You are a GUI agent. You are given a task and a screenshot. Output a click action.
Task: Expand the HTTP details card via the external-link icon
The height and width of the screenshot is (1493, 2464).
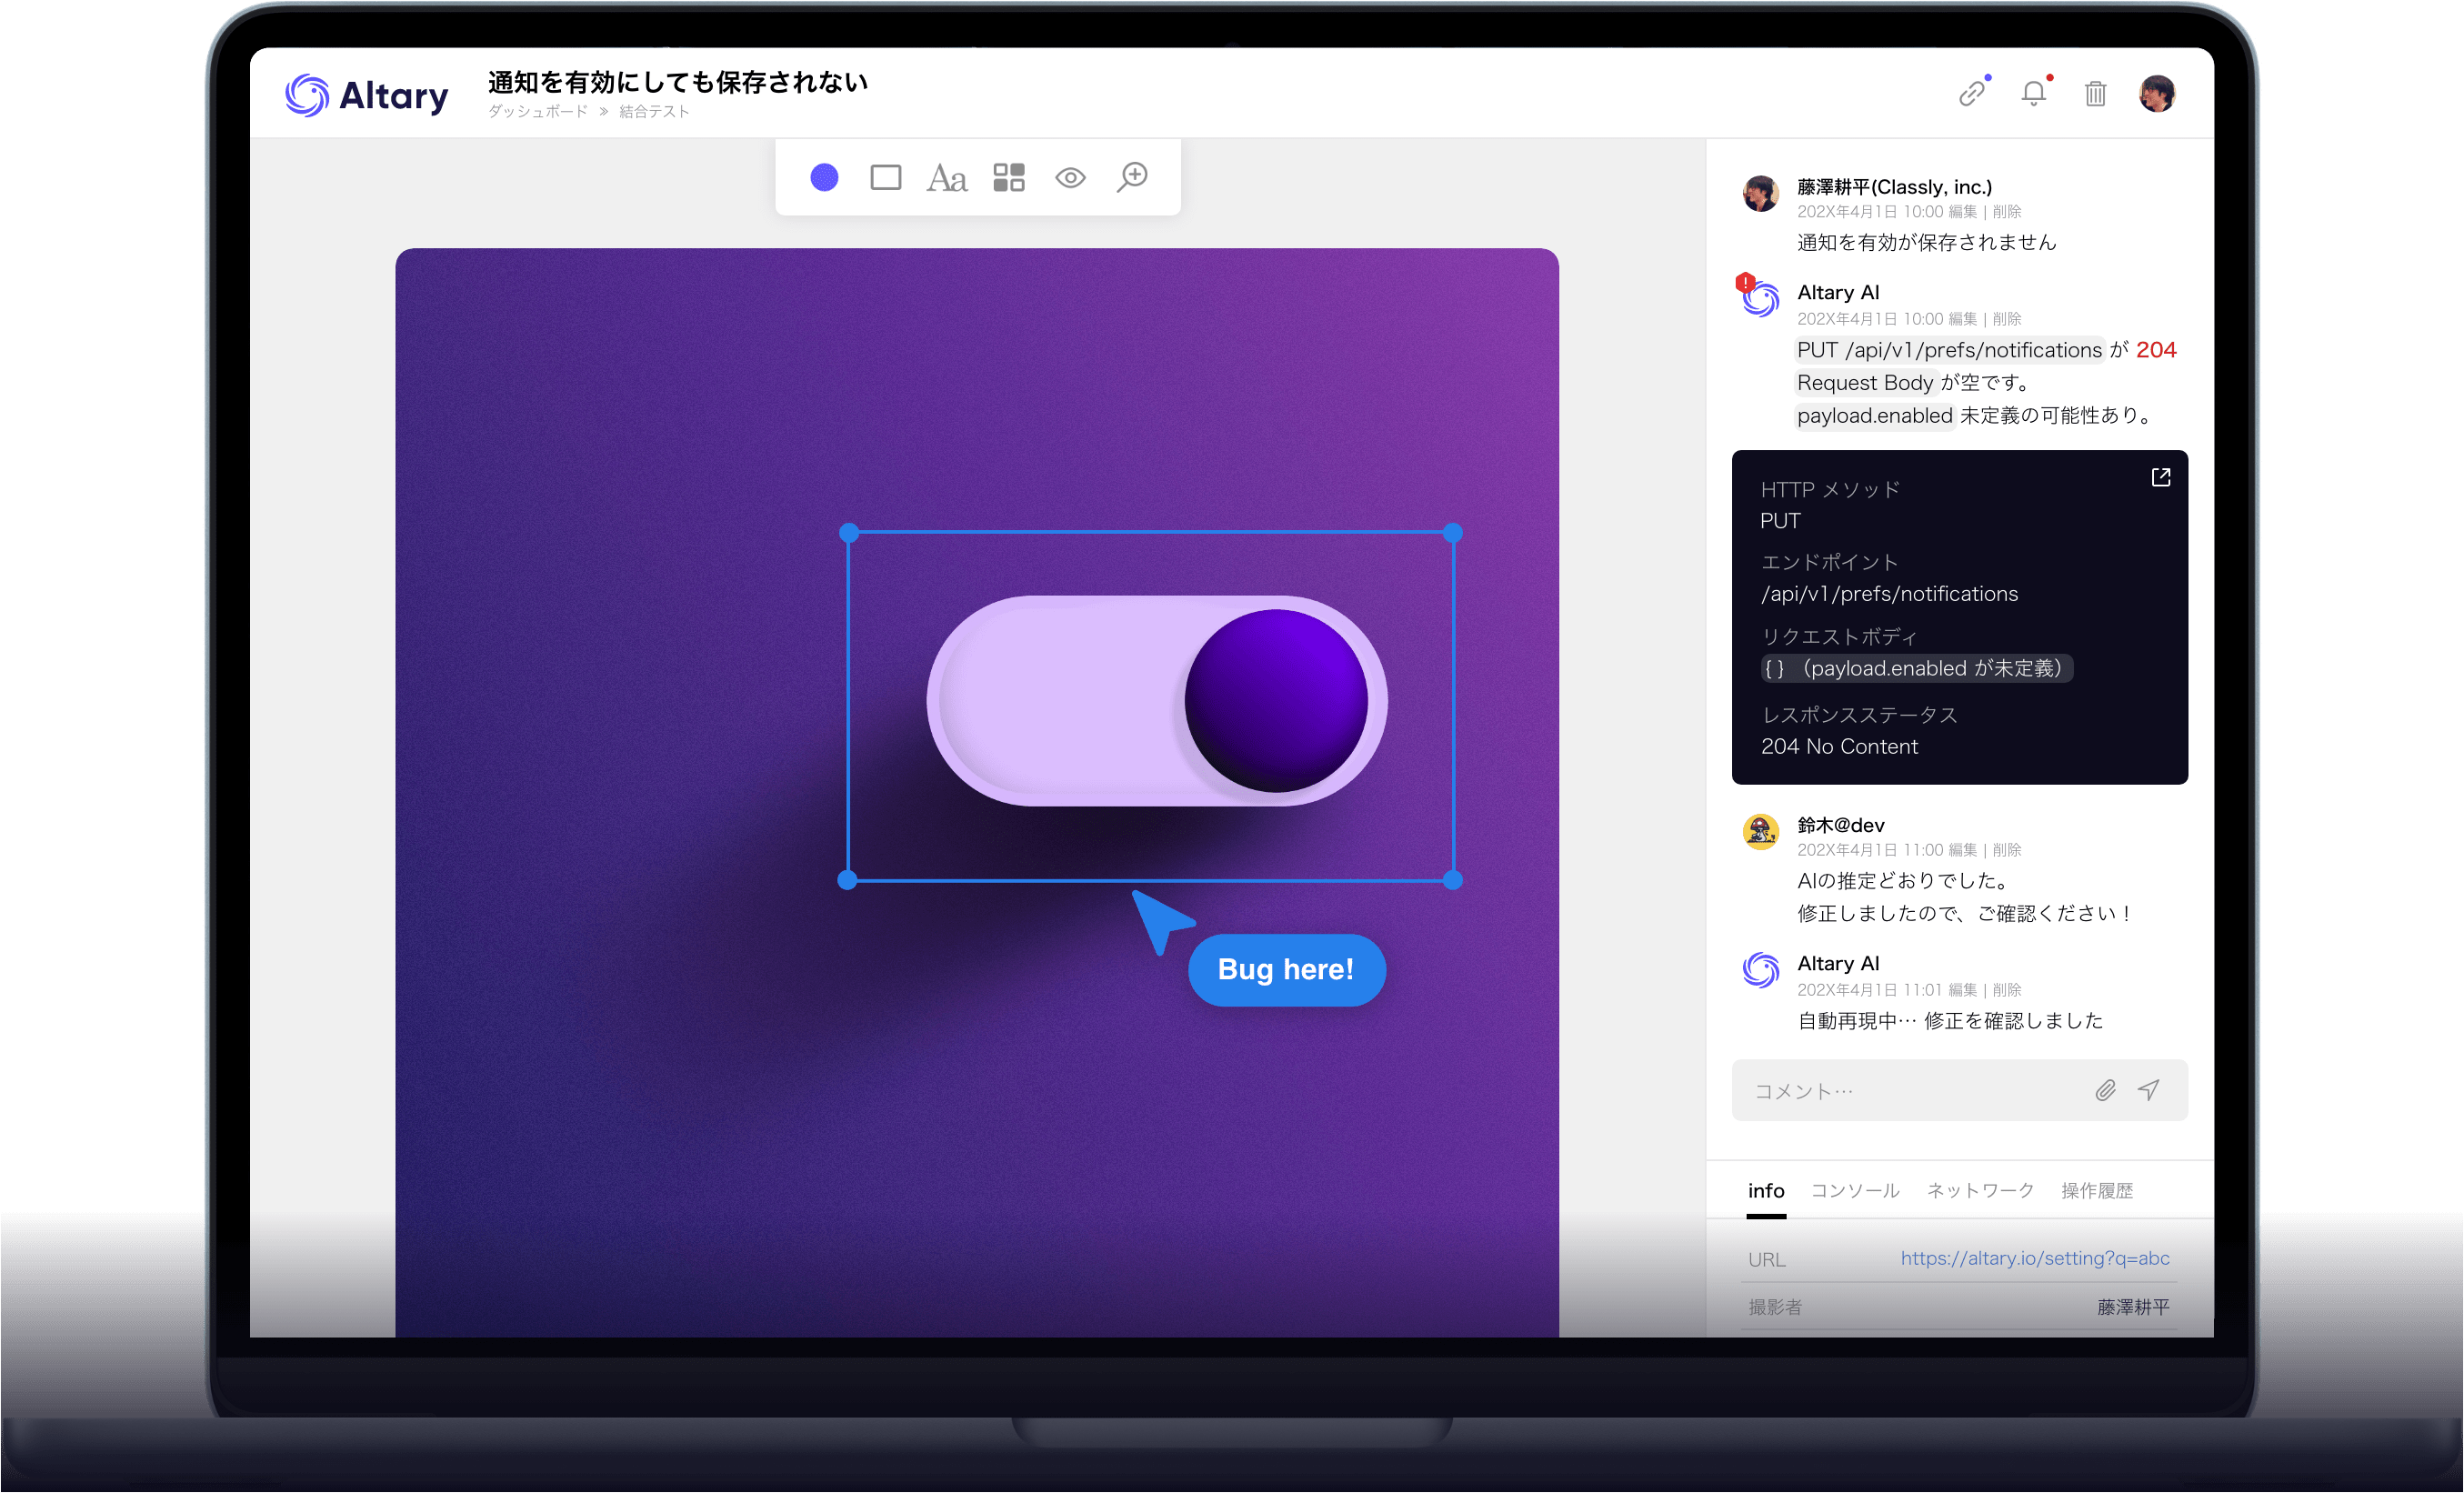pos(2160,478)
